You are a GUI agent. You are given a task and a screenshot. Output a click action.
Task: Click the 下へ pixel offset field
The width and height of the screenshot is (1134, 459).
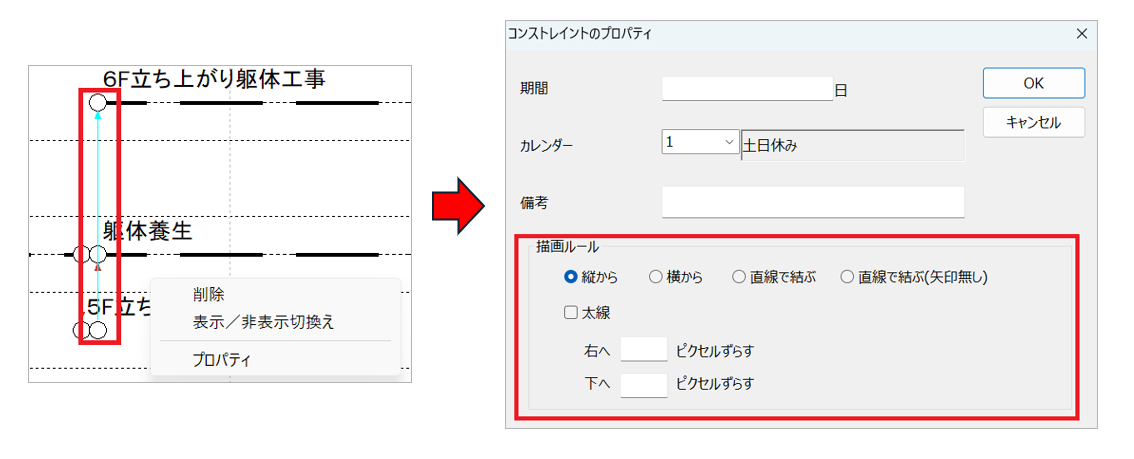644,384
